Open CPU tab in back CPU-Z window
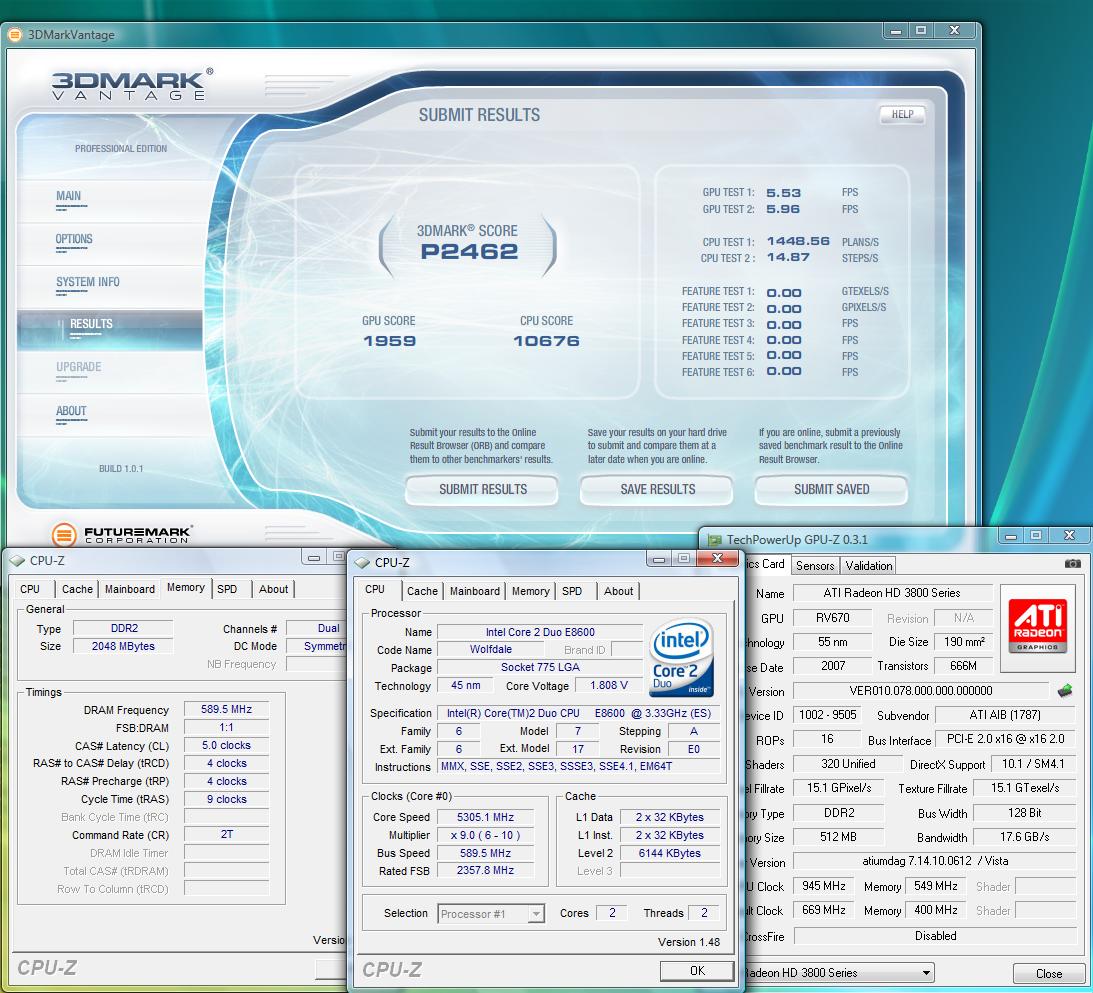The image size is (1093, 993). (30, 589)
